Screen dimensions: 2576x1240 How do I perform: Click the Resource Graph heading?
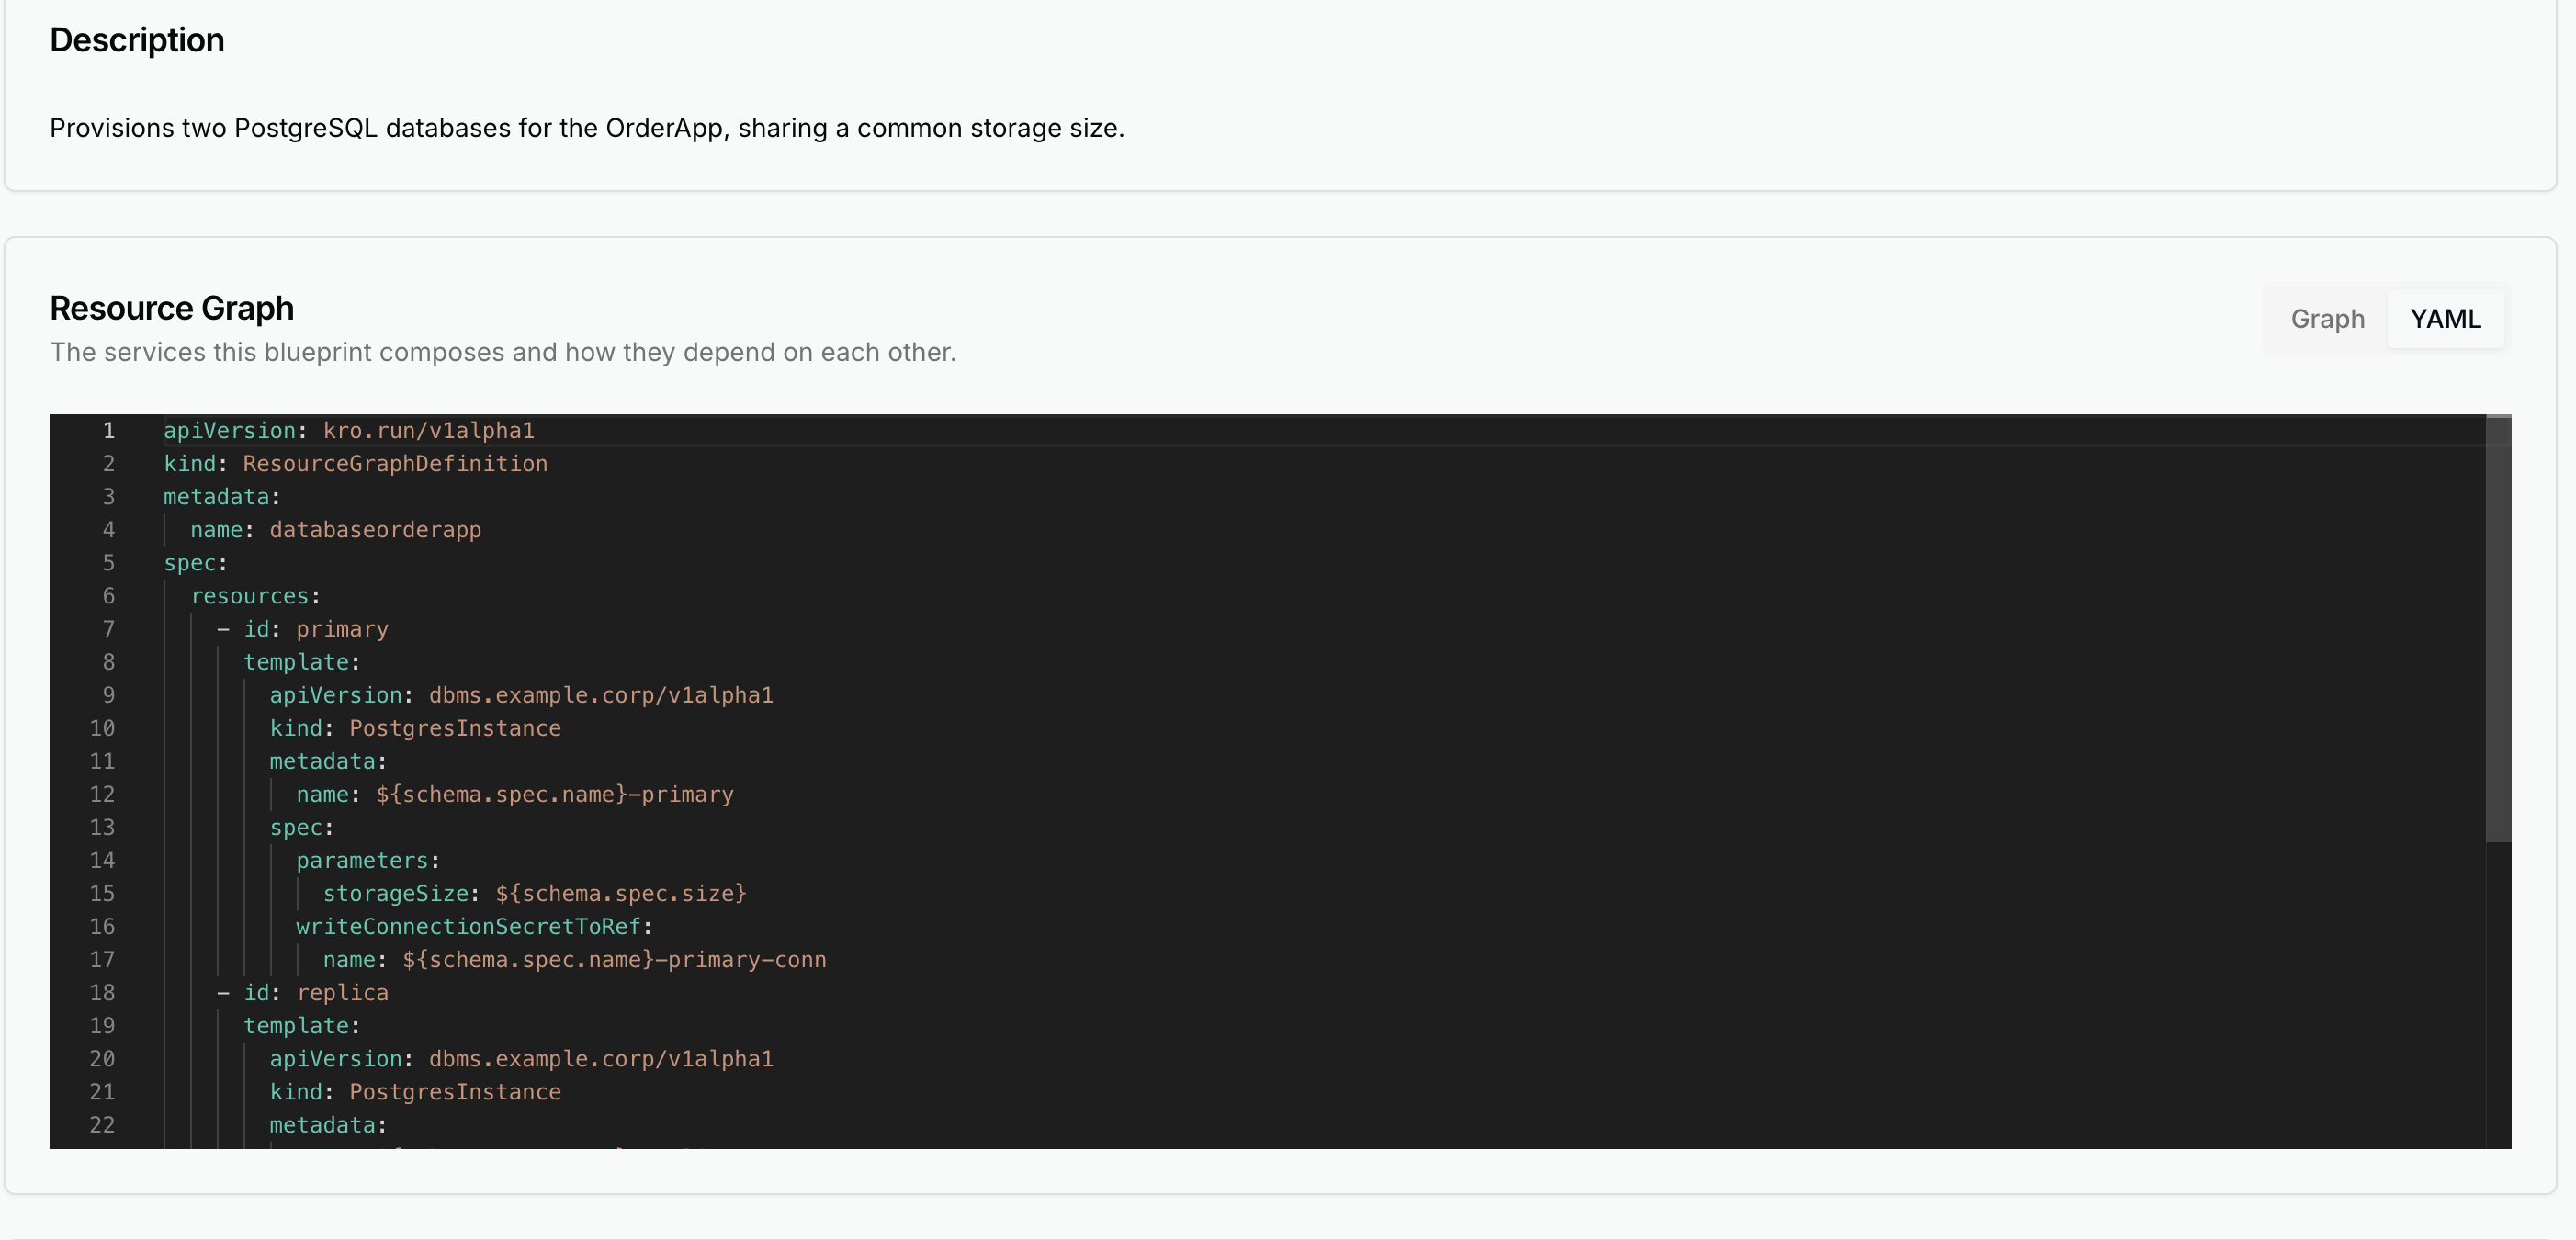click(x=172, y=308)
